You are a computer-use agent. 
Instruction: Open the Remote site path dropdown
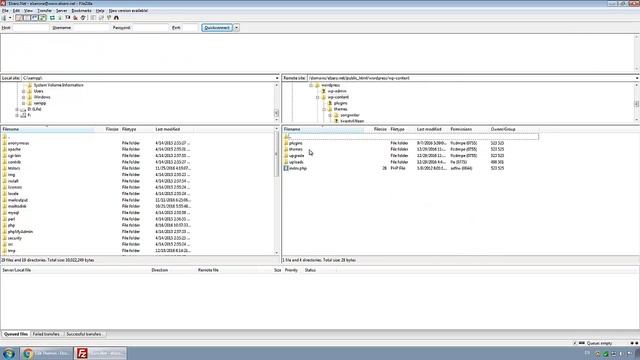[x=637, y=78]
